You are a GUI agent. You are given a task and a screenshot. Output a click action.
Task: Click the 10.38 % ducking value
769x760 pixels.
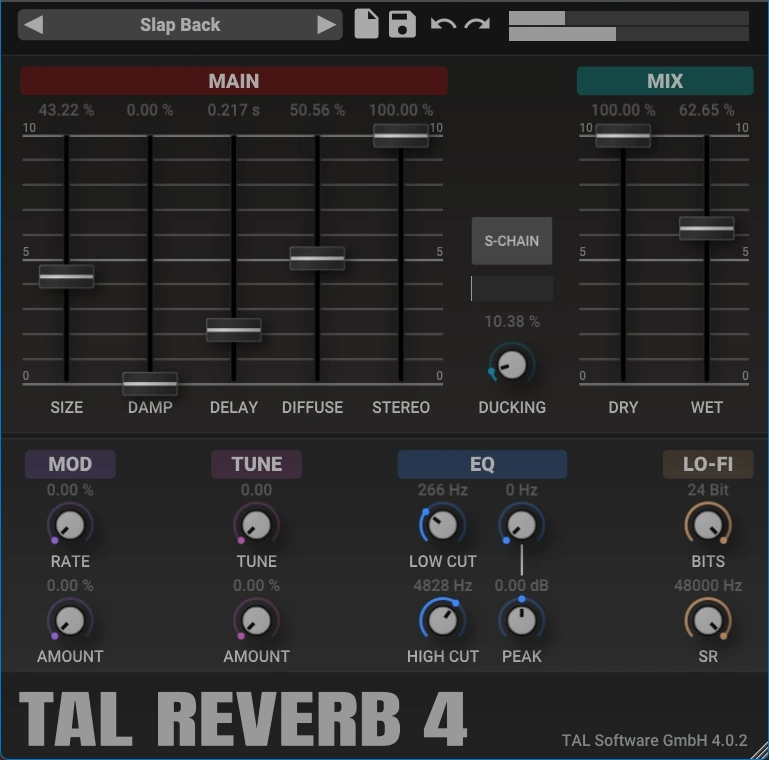(x=512, y=322)
